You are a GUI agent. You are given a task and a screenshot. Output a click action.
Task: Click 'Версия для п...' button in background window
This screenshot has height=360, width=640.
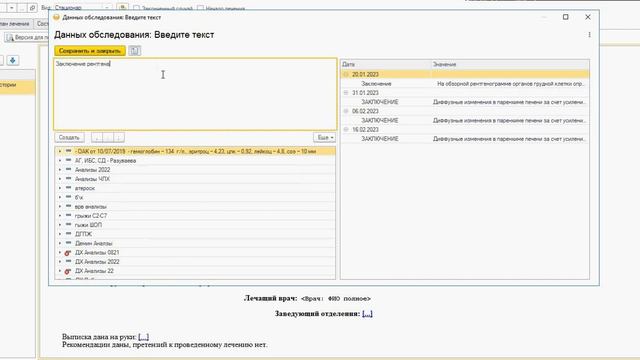coord(27,38)
